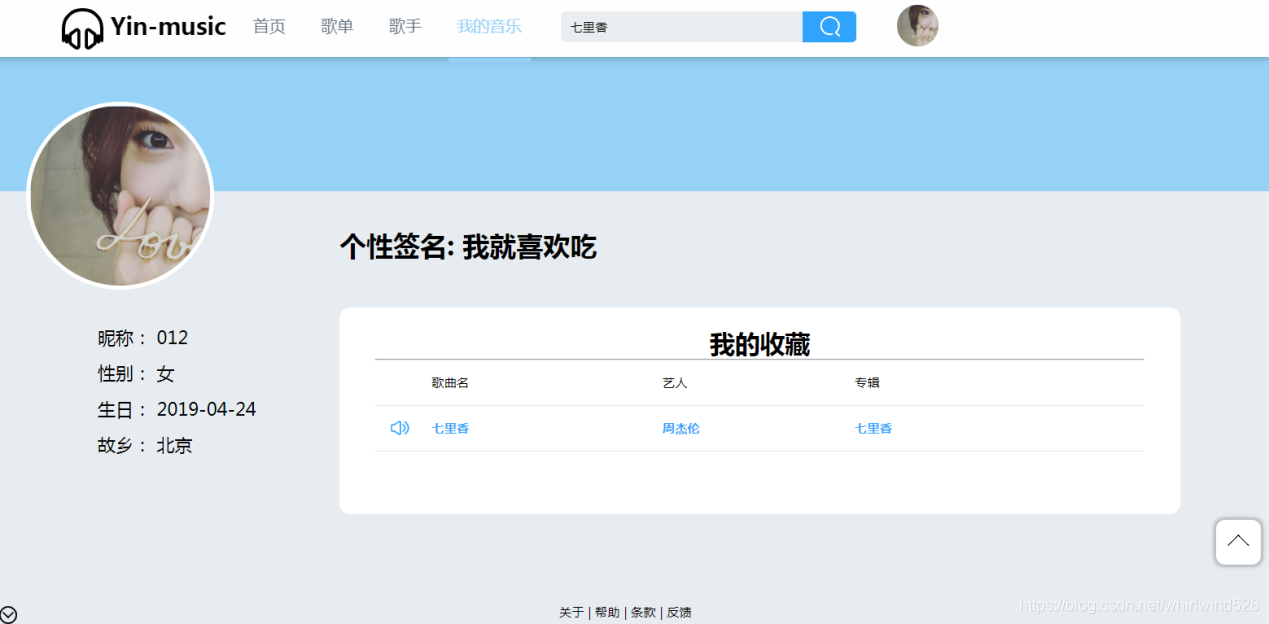Open the 歌单 tab
This screenshot has height=624, width=1269.
337,27
